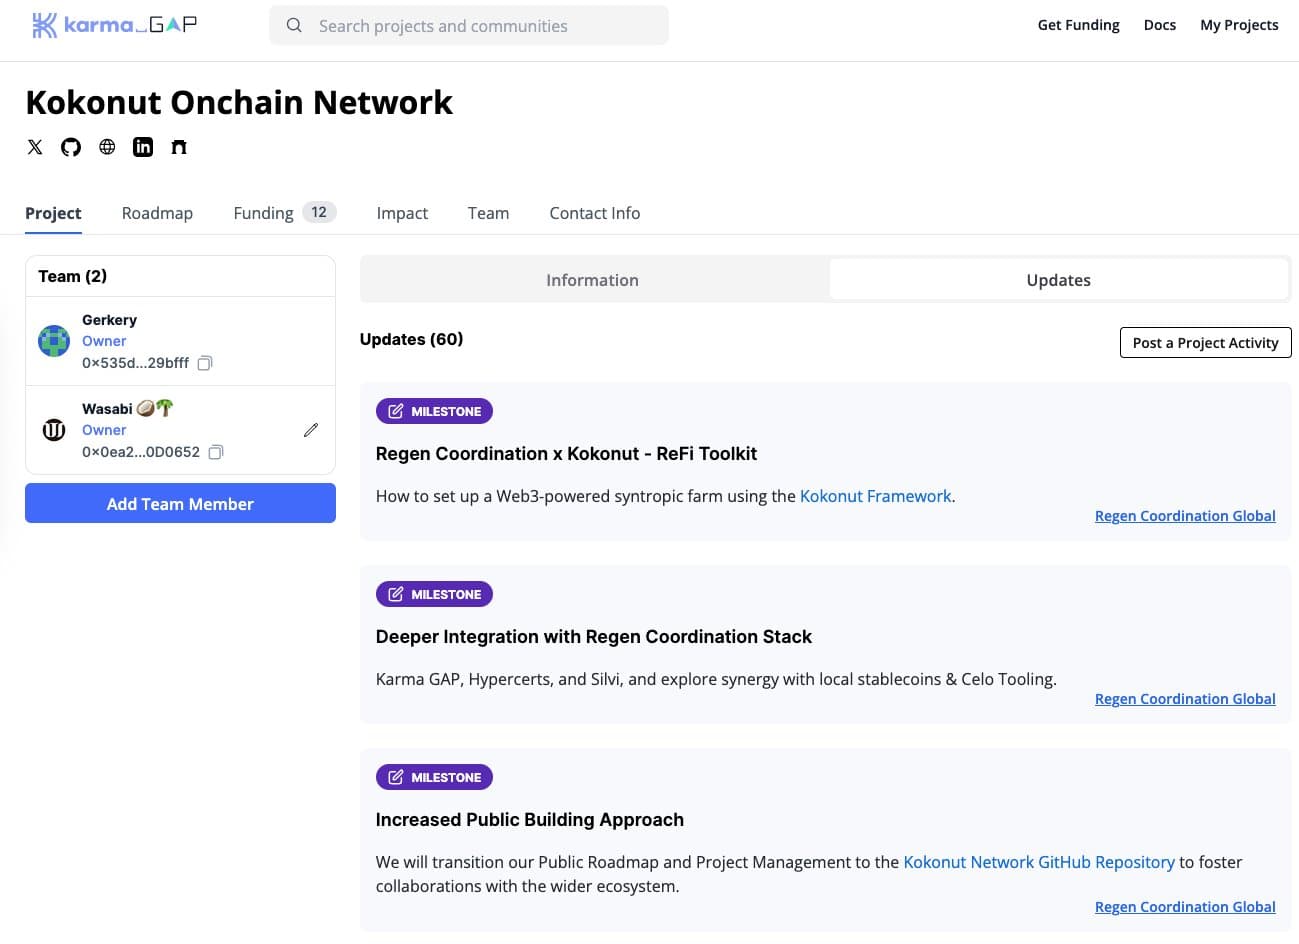Image resolution: width=1299 pixels, height=944 pixels.
Task: Open the Karma GAP logo home link
Action: pyautogui.click(x=114, y=25)
